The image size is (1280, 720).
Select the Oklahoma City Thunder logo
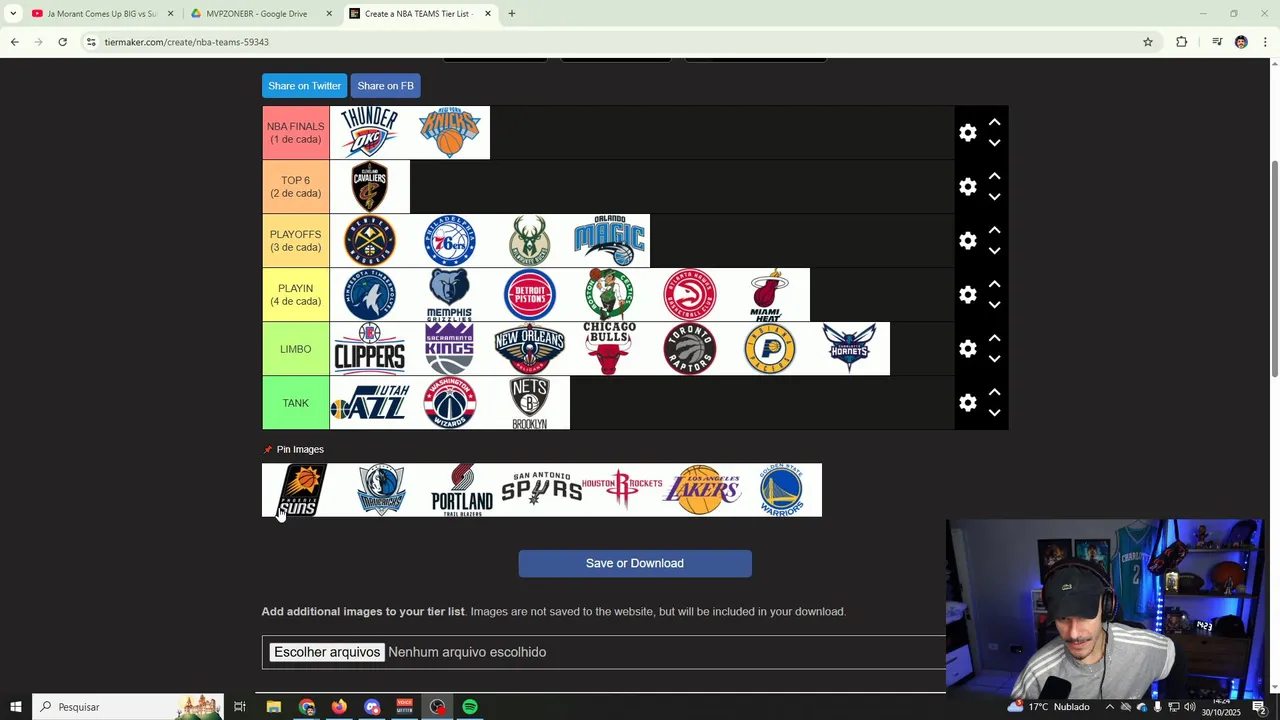pos(369,133)
